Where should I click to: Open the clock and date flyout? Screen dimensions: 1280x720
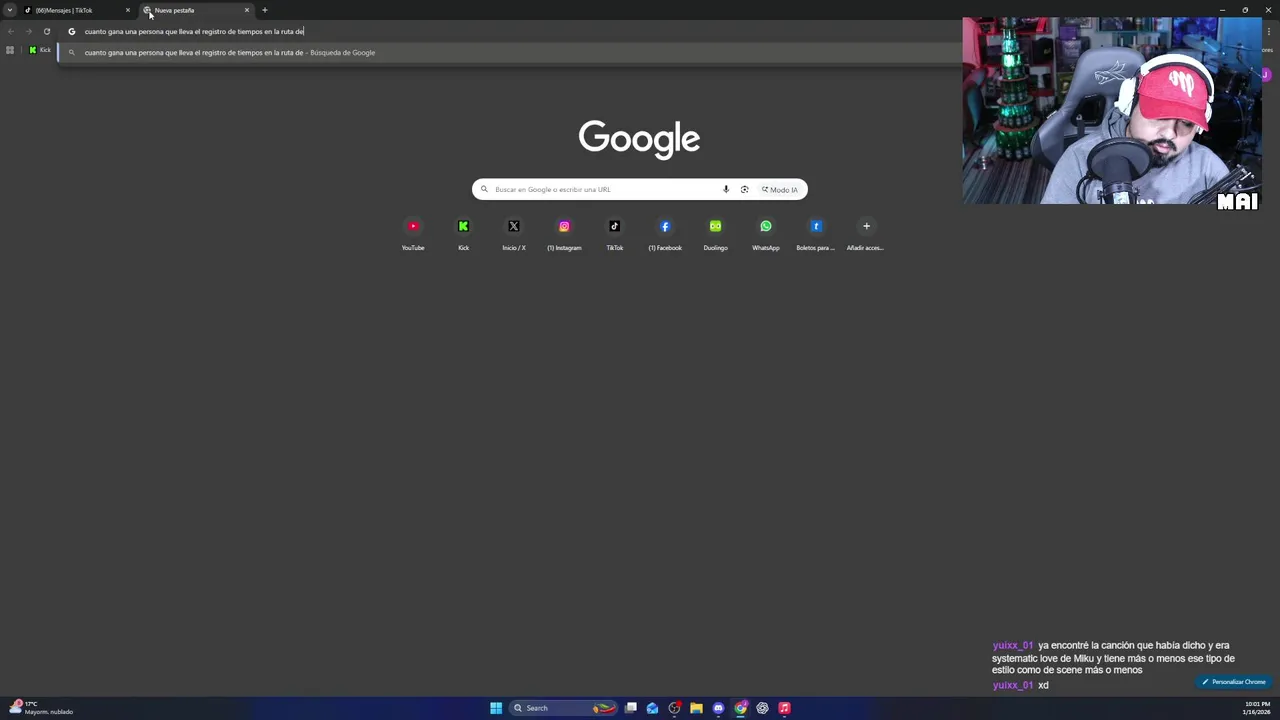1257,708
